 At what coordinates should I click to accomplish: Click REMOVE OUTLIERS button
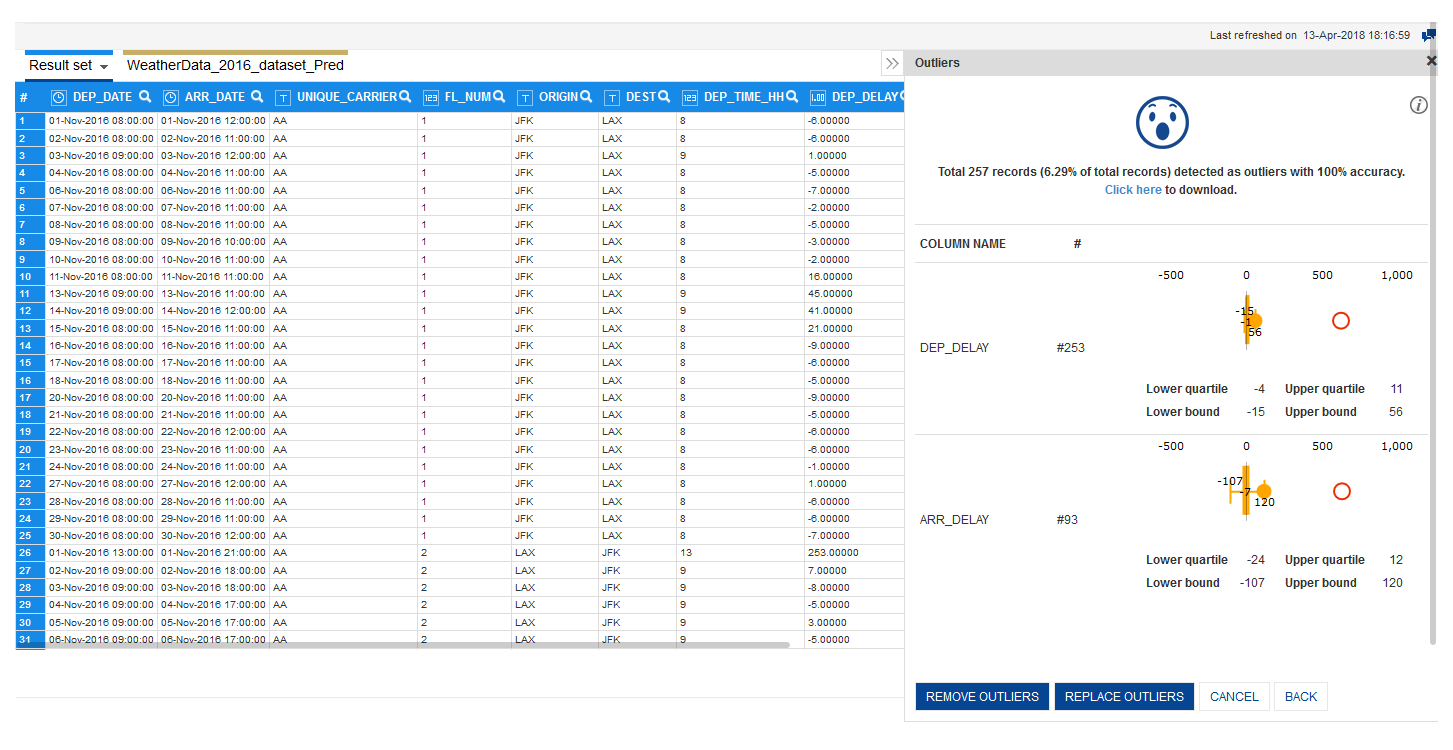point(982,697)
